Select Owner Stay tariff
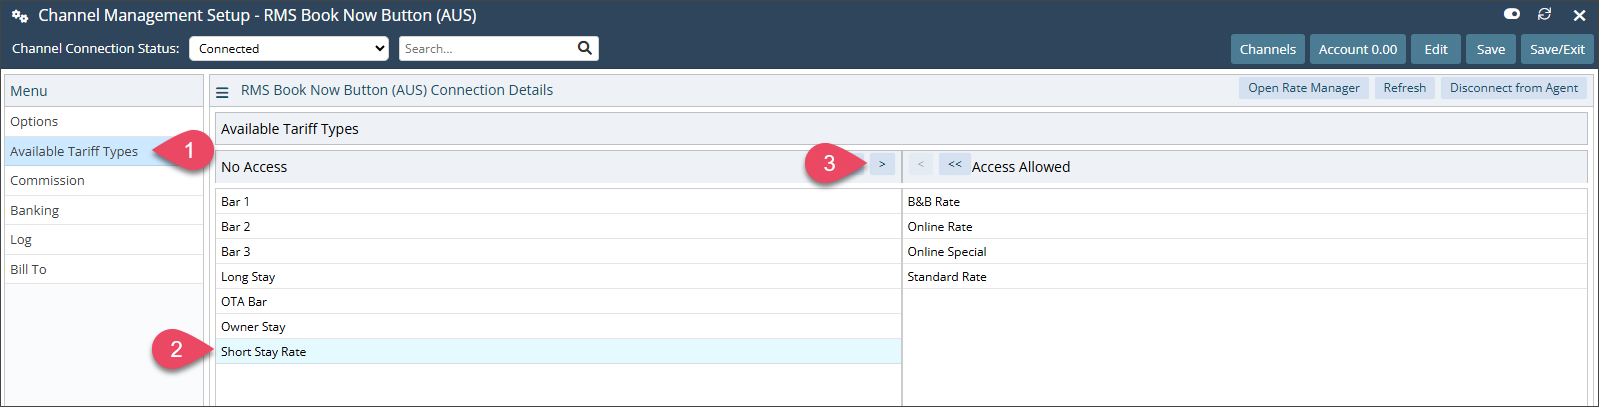 [558, 326]
